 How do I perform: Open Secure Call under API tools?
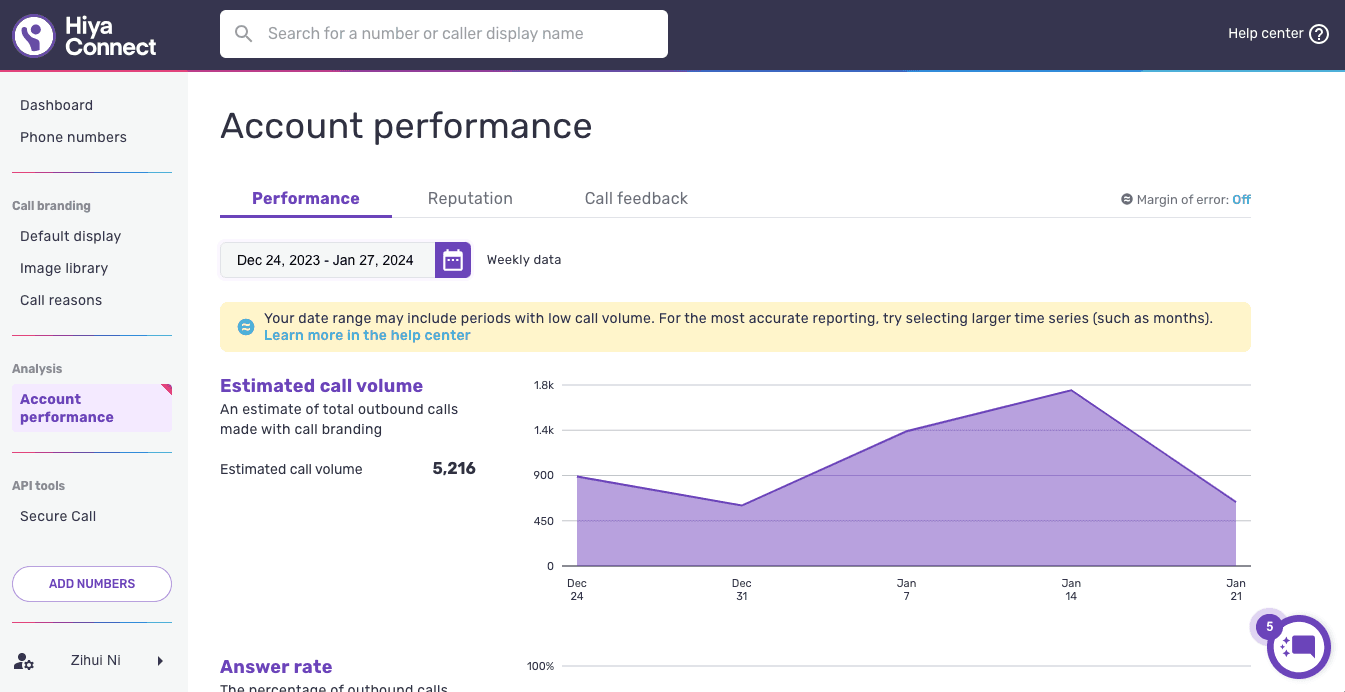point(58,516)
